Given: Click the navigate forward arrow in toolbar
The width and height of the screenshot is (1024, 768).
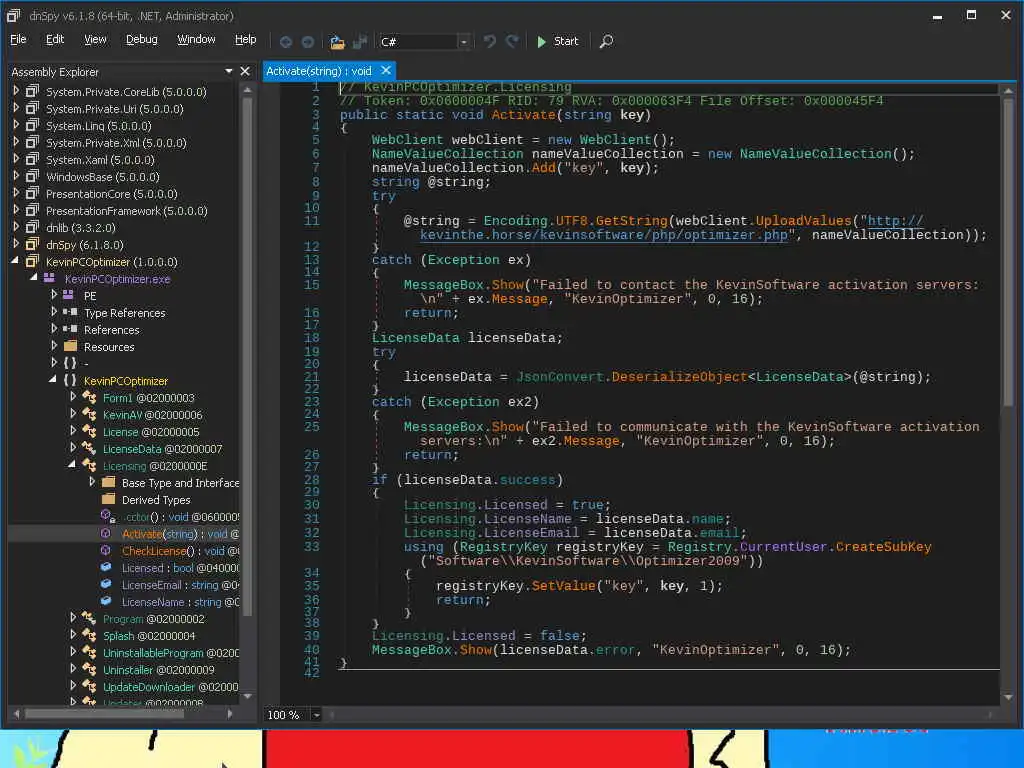Looking at the screenshot, I should (x=308, y=42).
